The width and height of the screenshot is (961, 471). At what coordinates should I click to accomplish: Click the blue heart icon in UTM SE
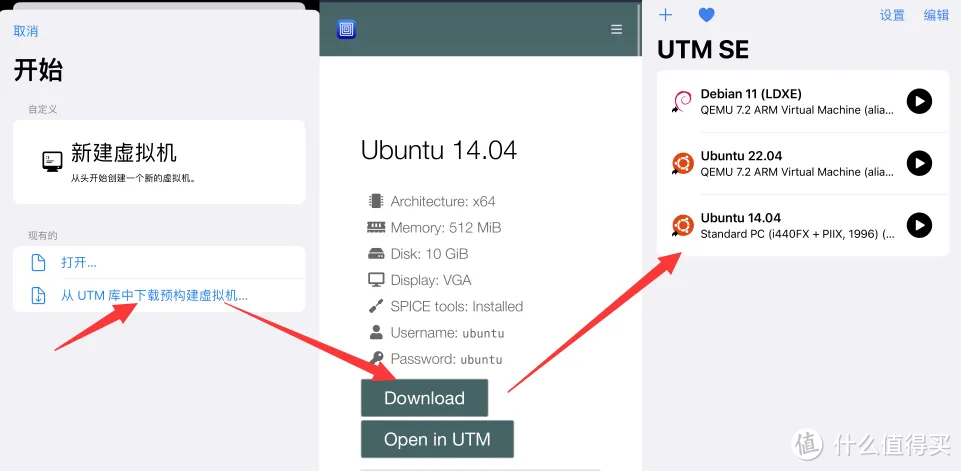coord(707,15)
